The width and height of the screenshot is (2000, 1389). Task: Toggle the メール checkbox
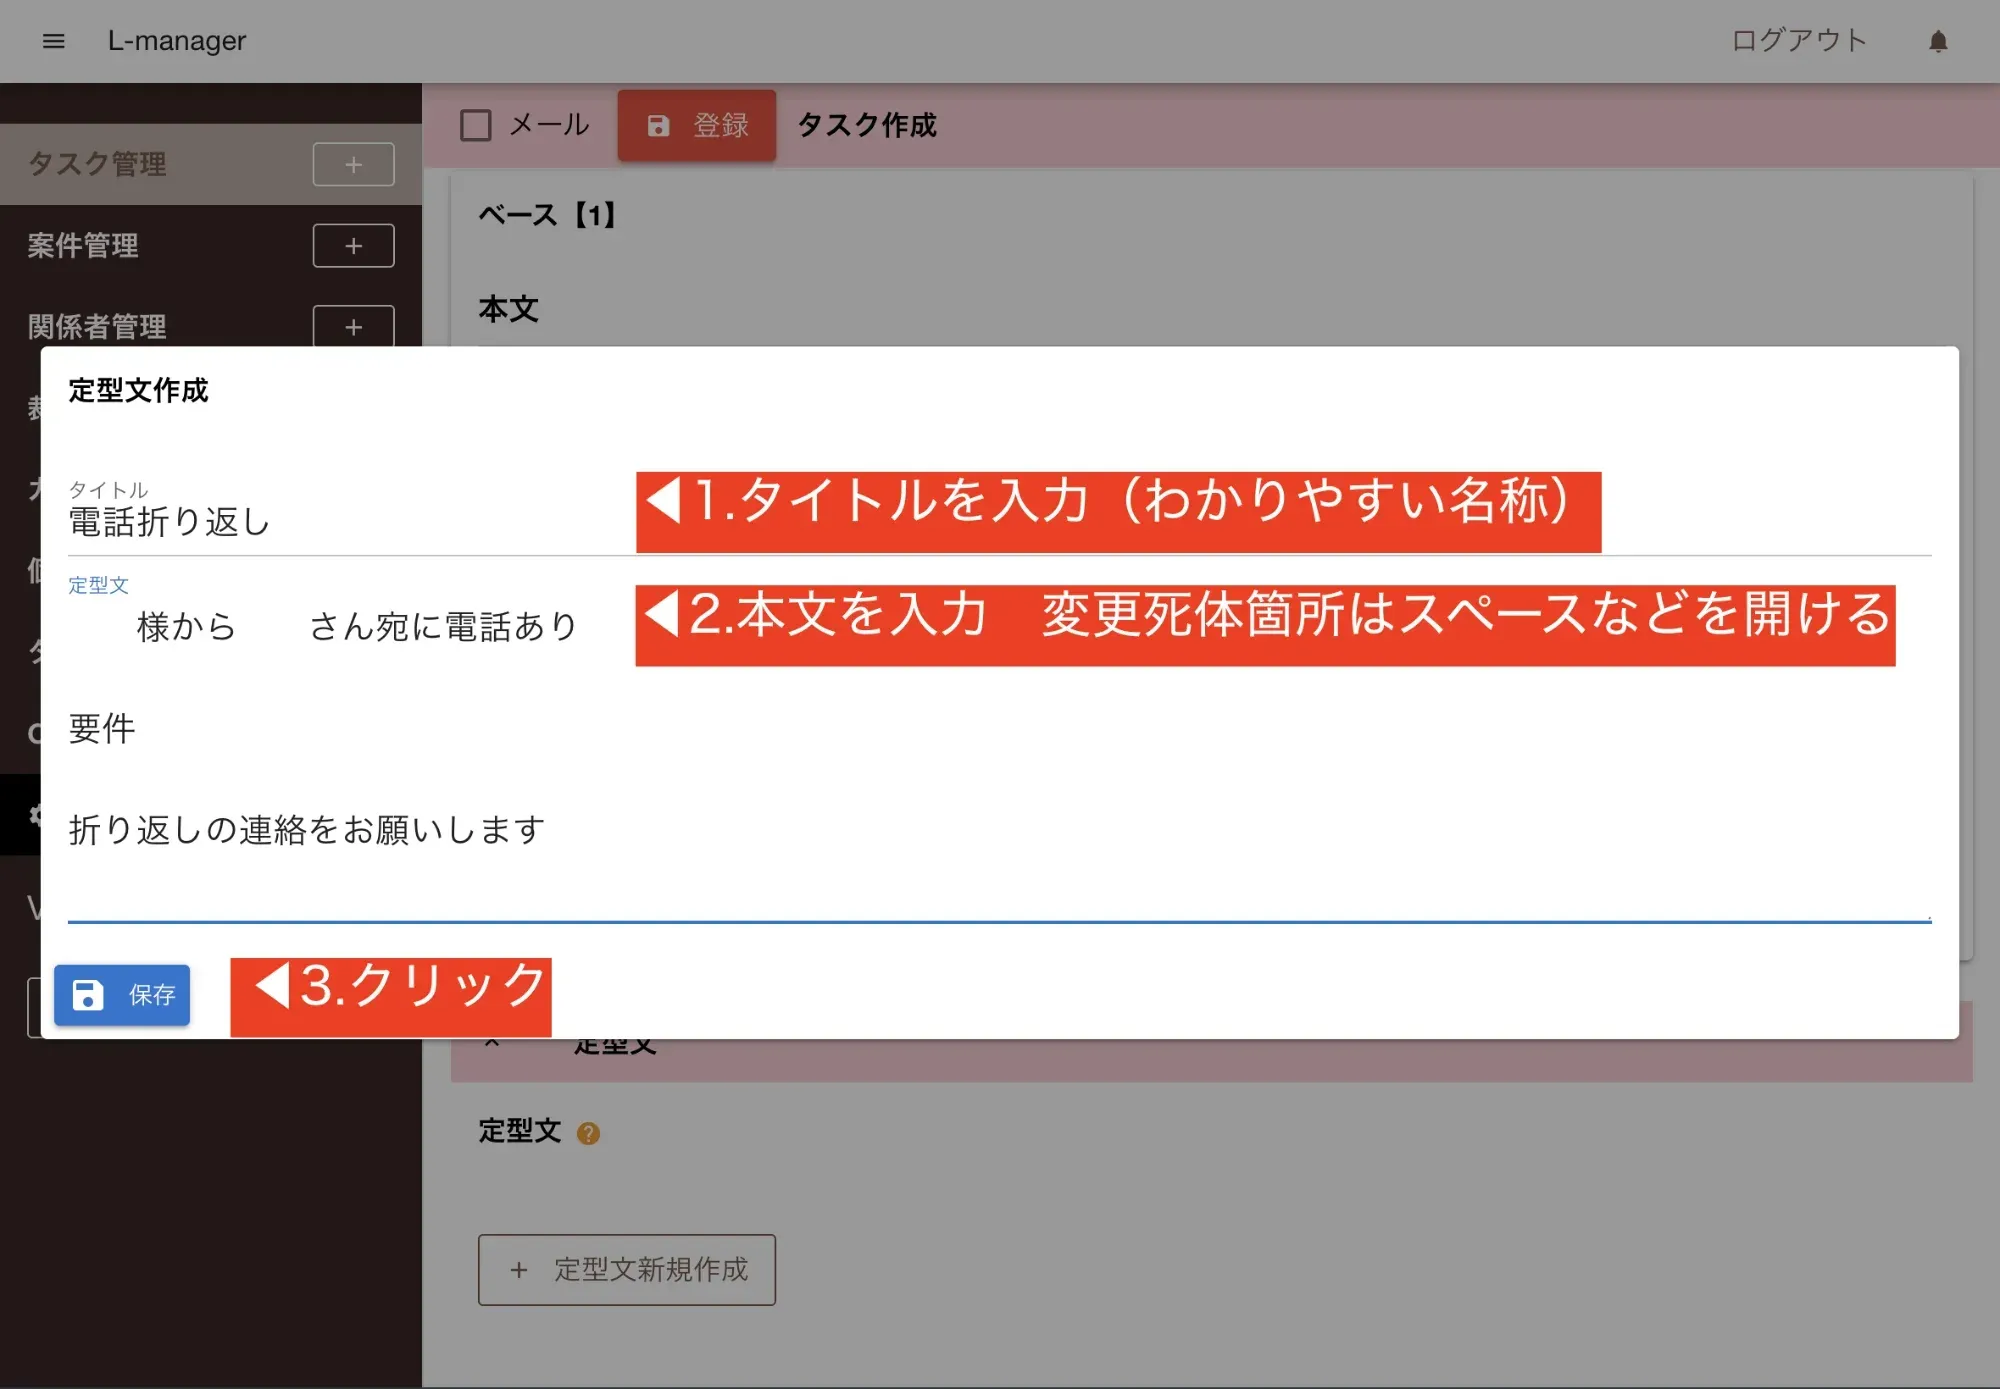click(x=476, y=126)
